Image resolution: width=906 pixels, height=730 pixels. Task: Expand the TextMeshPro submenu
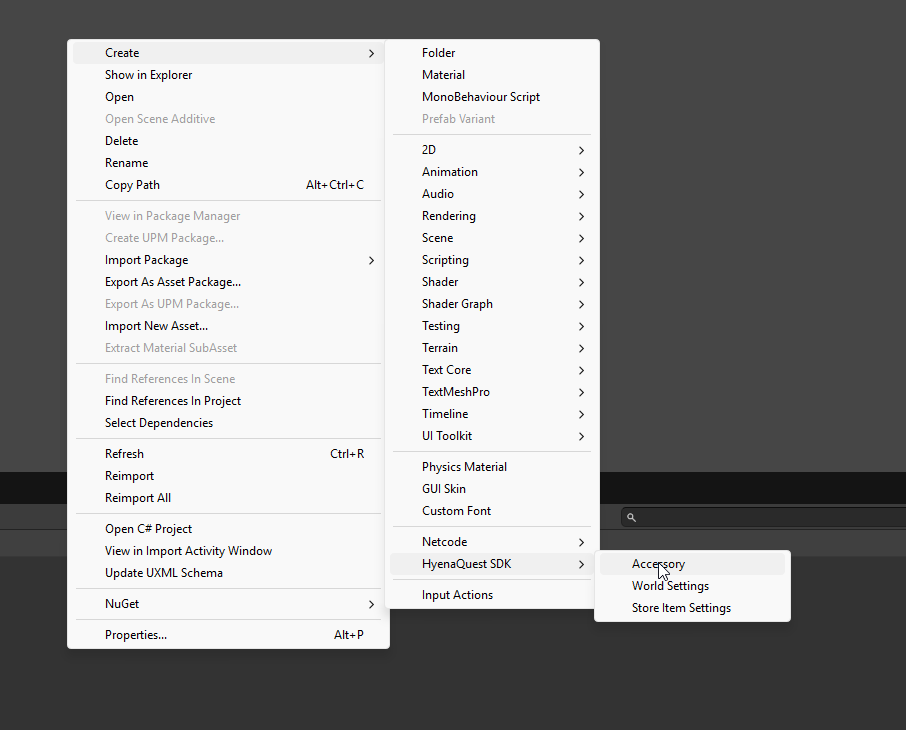[492, 391]
